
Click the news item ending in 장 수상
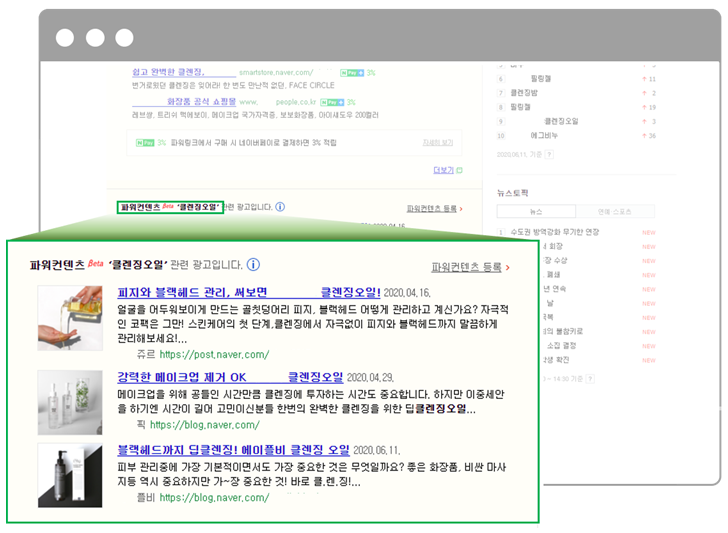[555, 260]
